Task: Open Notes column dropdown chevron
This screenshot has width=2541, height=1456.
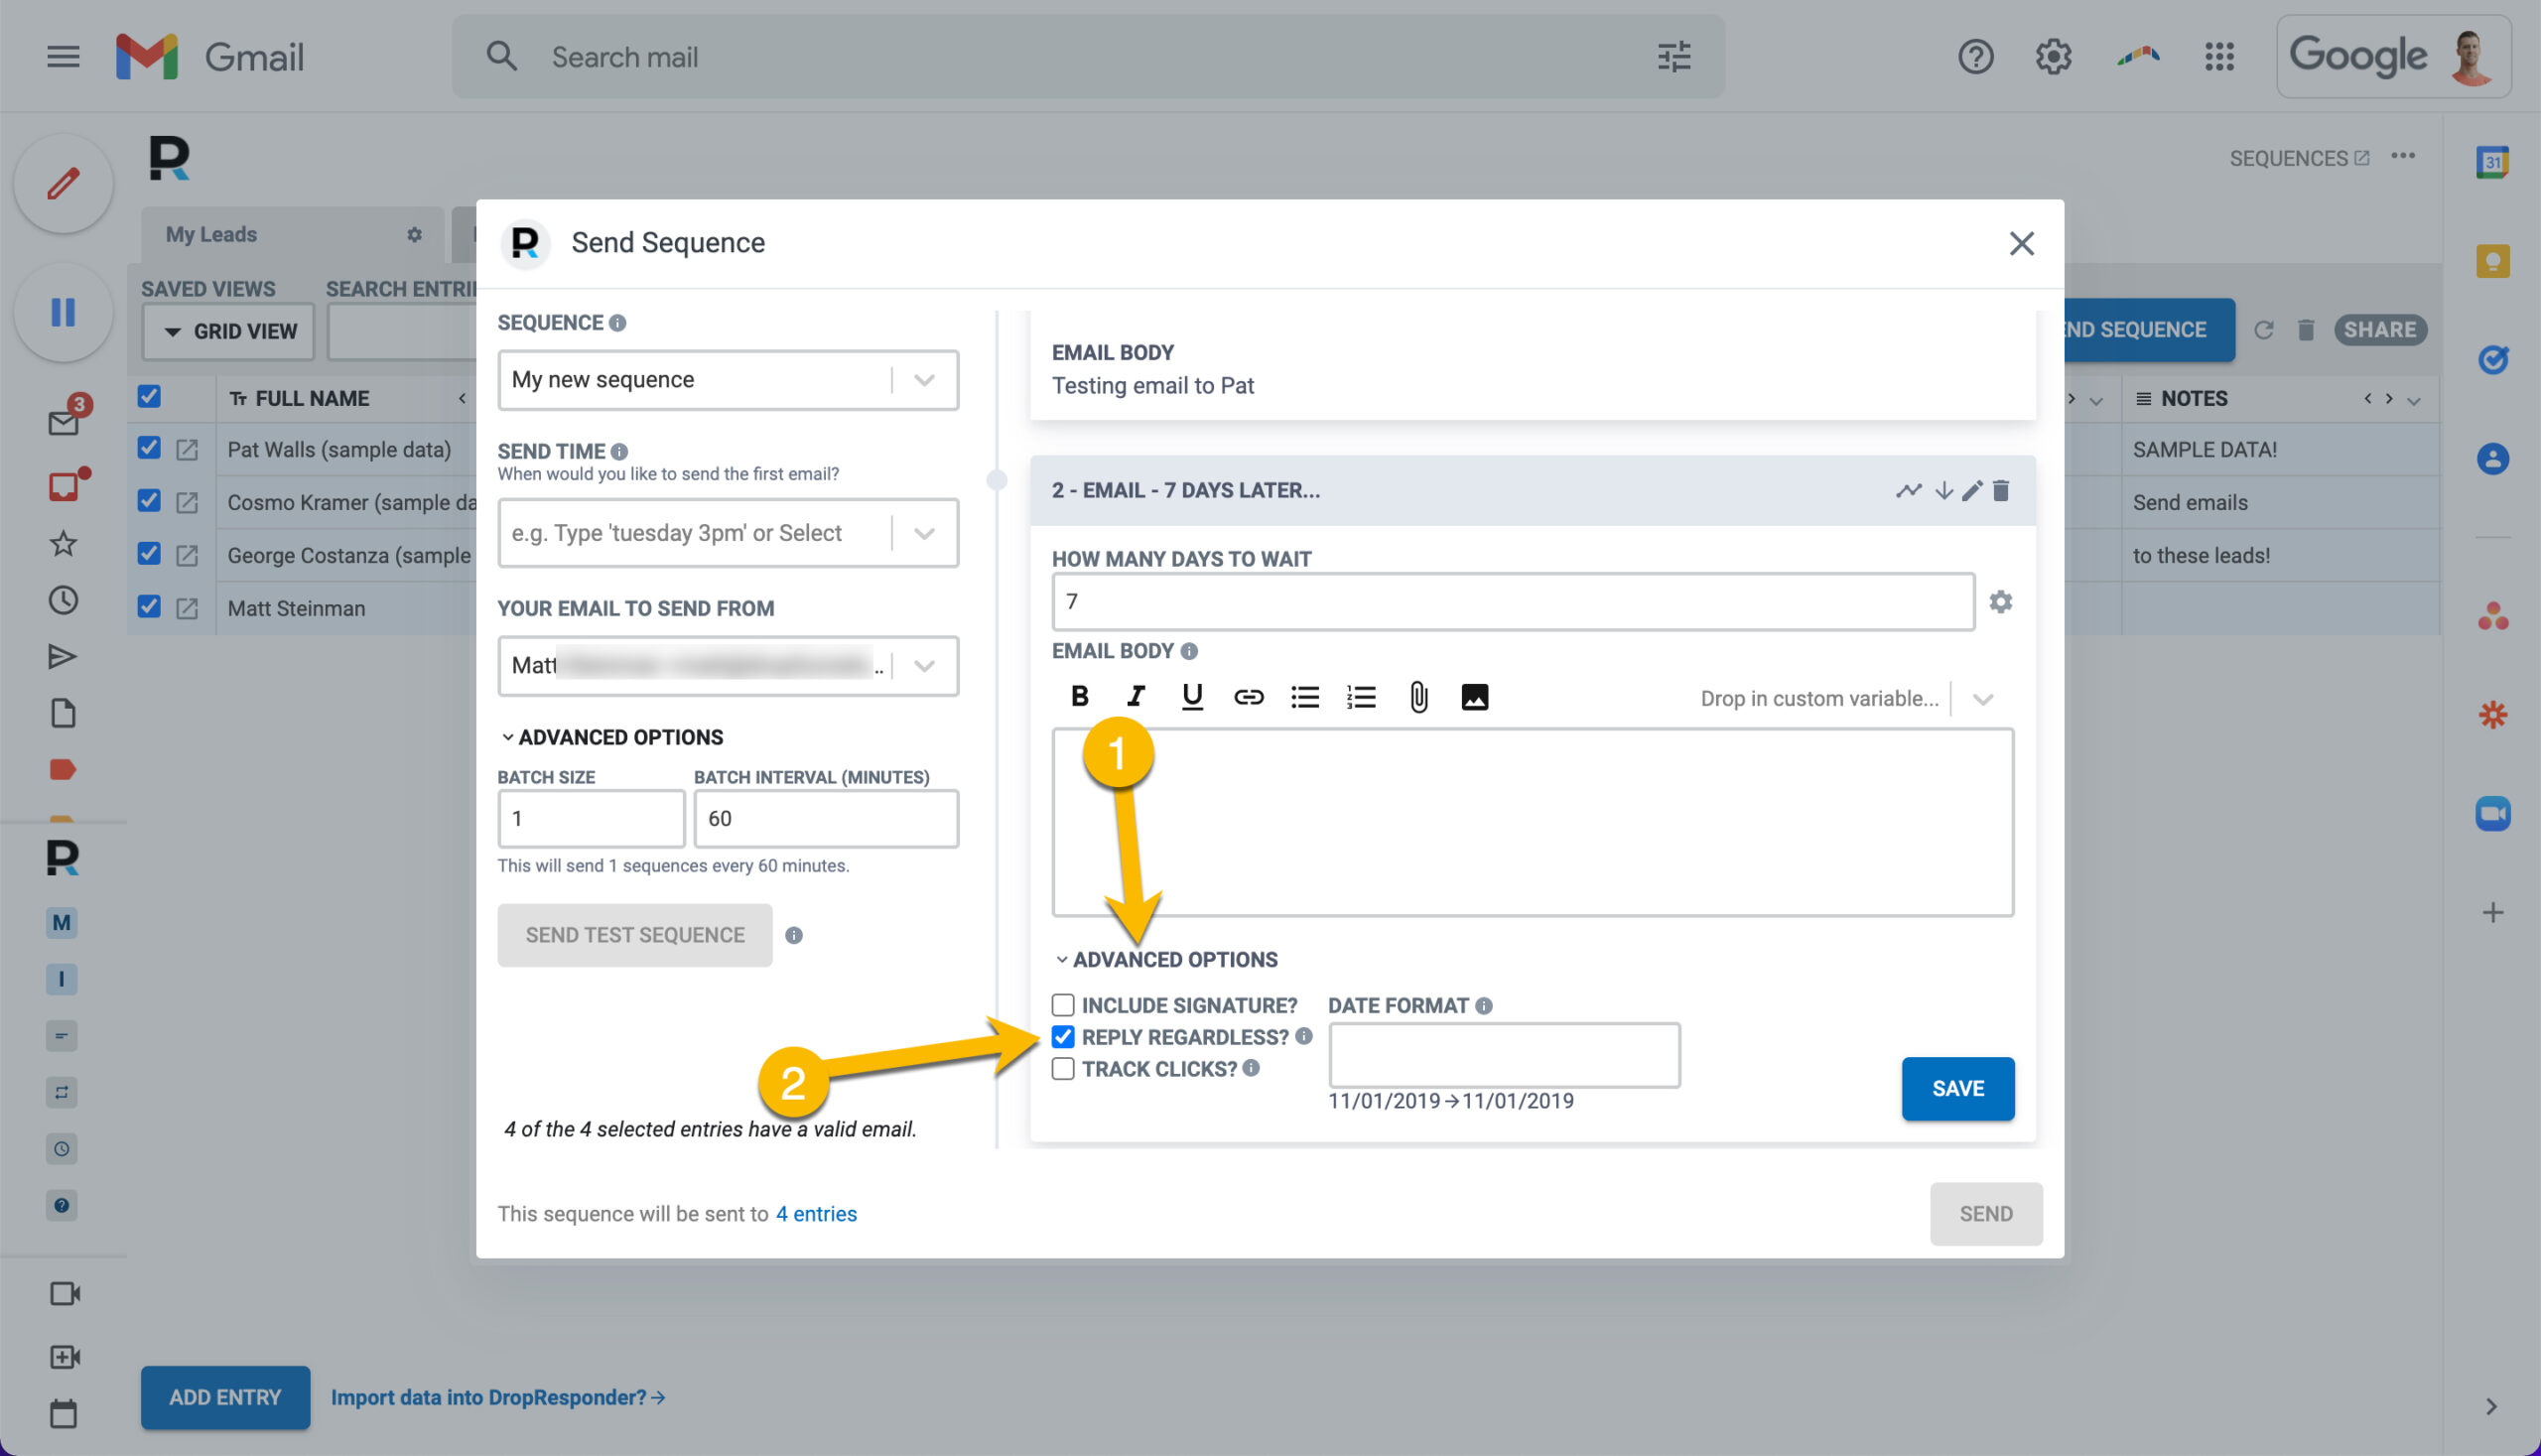Action: (2413, 400)
